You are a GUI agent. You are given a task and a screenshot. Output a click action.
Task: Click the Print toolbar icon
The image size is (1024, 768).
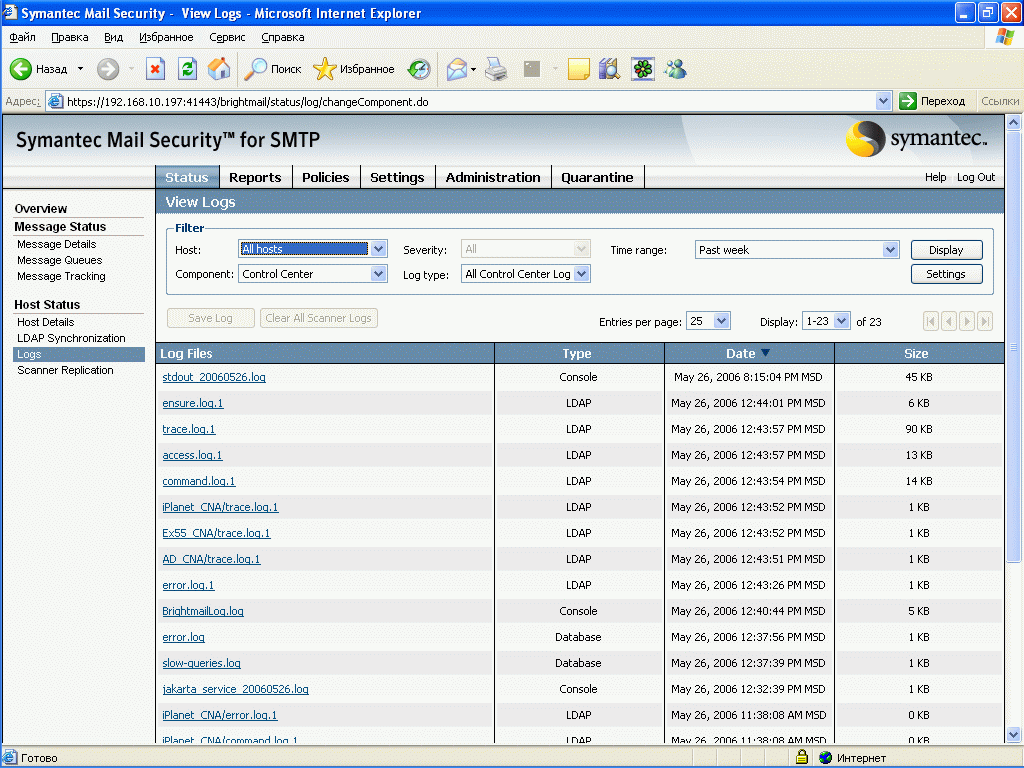[x=496, y=69]
